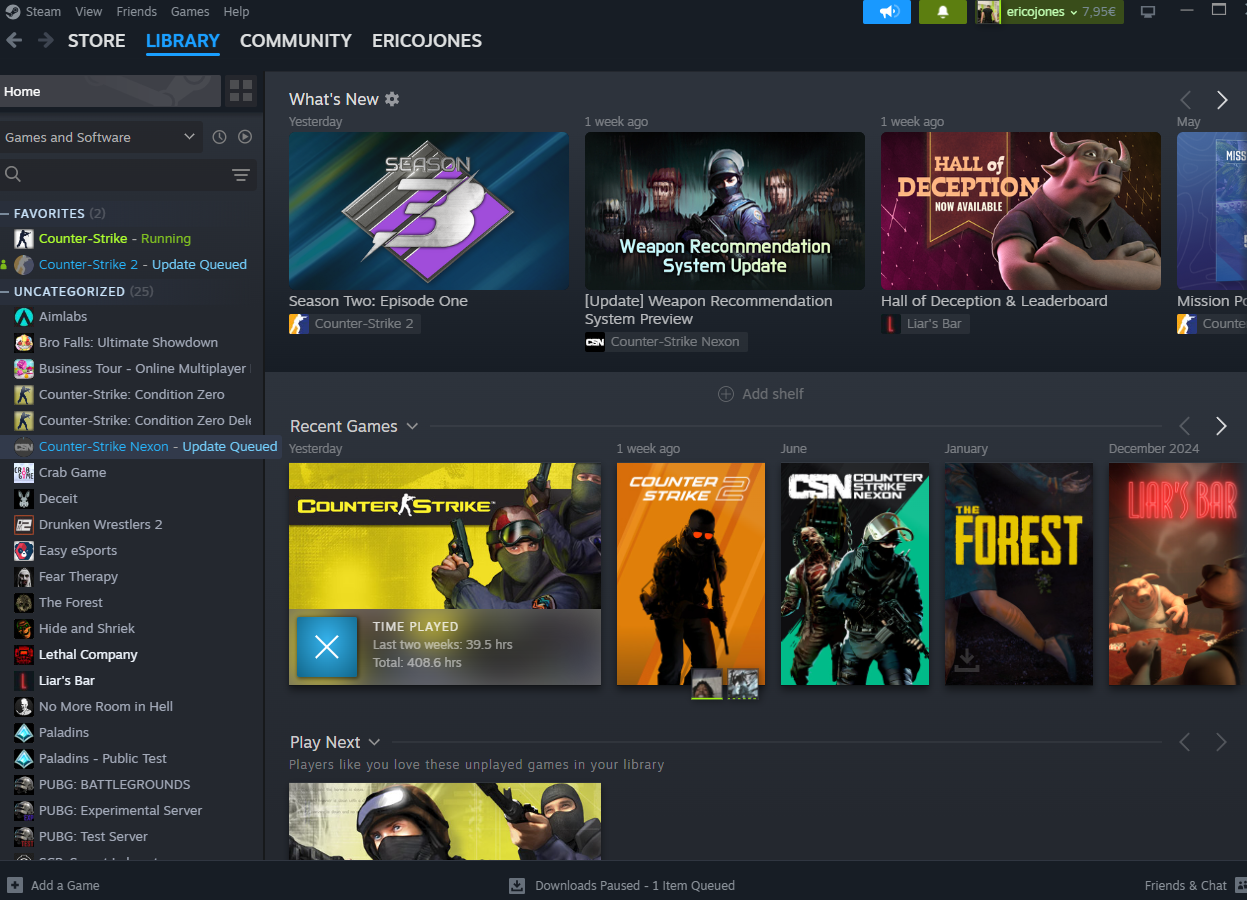Image resolution: width=1247 pixels, height=900 pixels.
Task: Toggle the ready-to-play filter icon
Action: 245,137
